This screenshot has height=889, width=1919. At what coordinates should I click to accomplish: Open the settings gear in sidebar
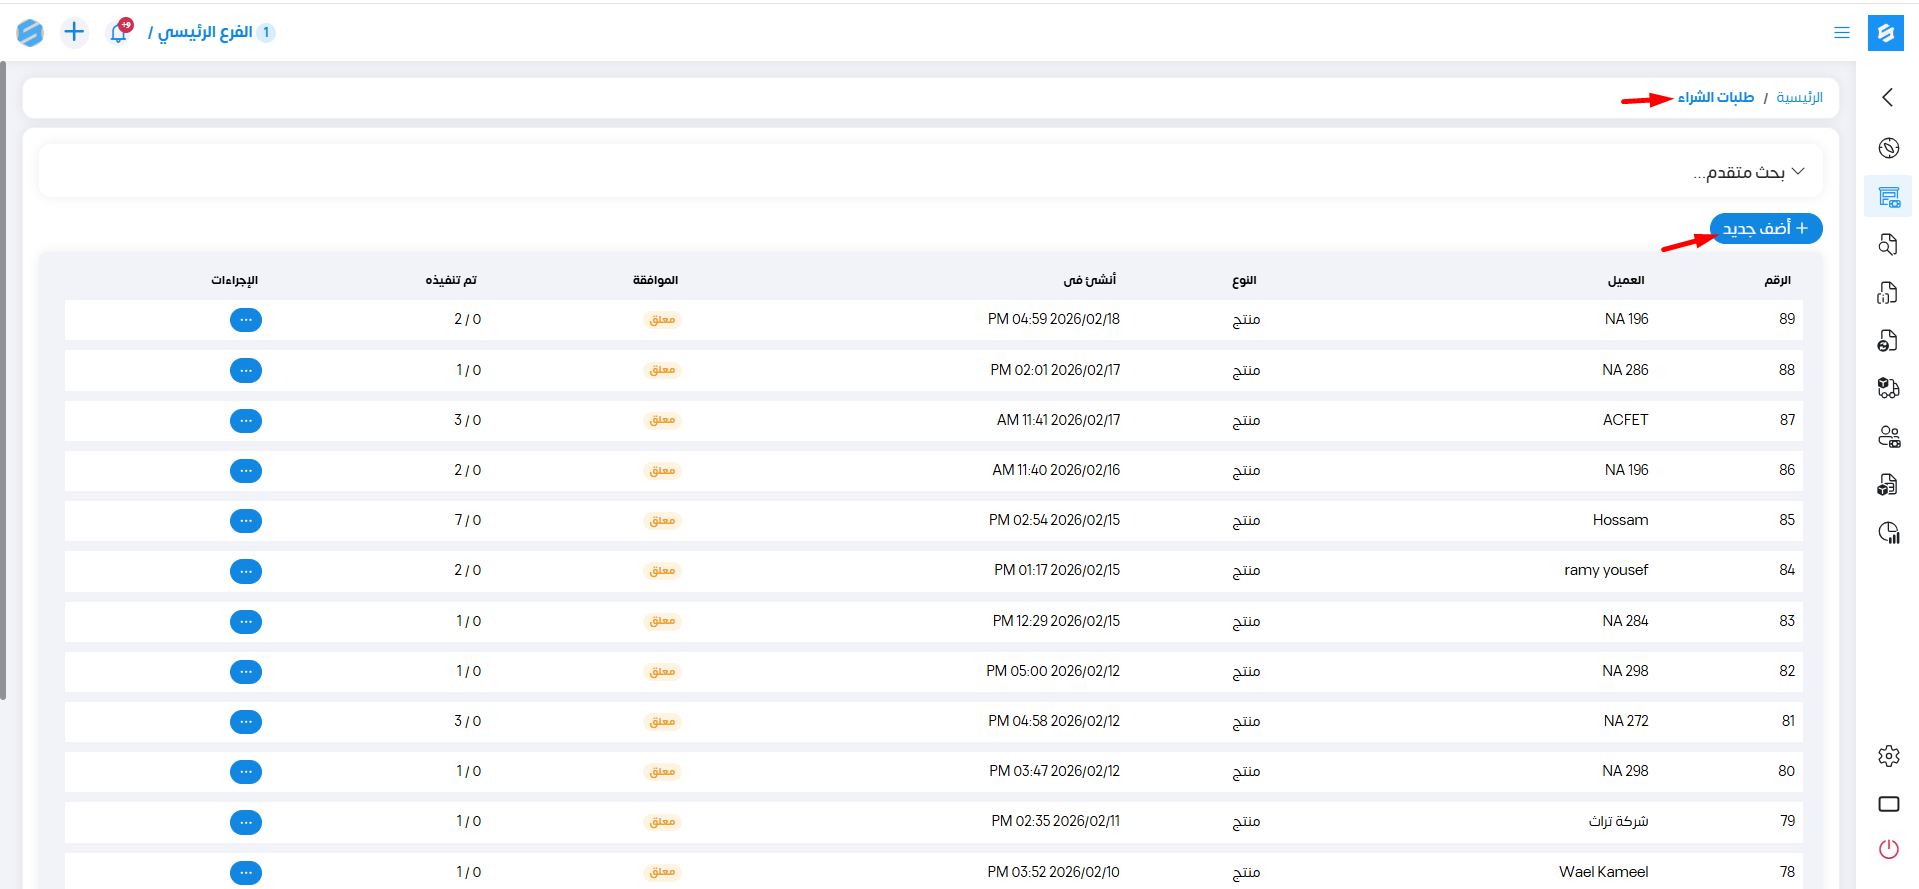[x=1888, y=756]
